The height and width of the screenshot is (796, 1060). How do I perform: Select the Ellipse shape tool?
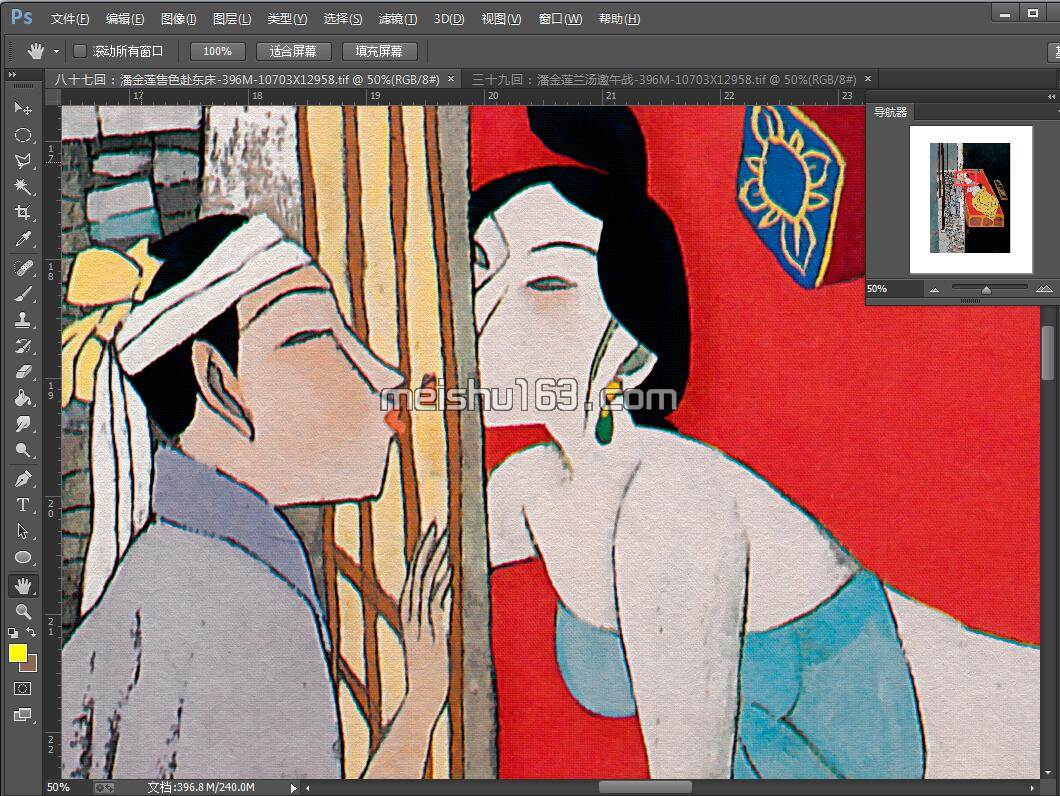22,557
